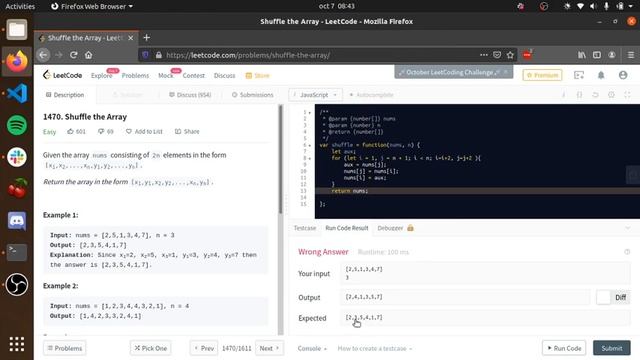
Task: Open the Debugger tab
Action: 395,228
